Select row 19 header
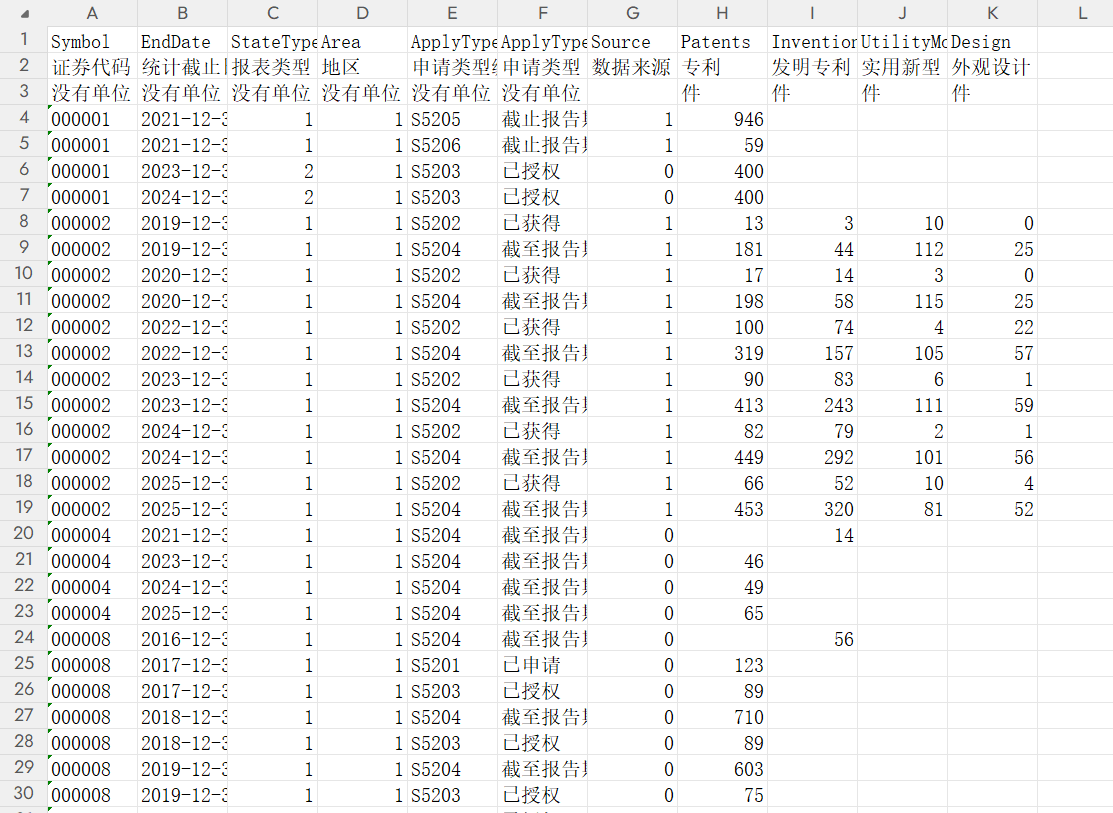This screenshot has height=813, width=1113. 23,508
